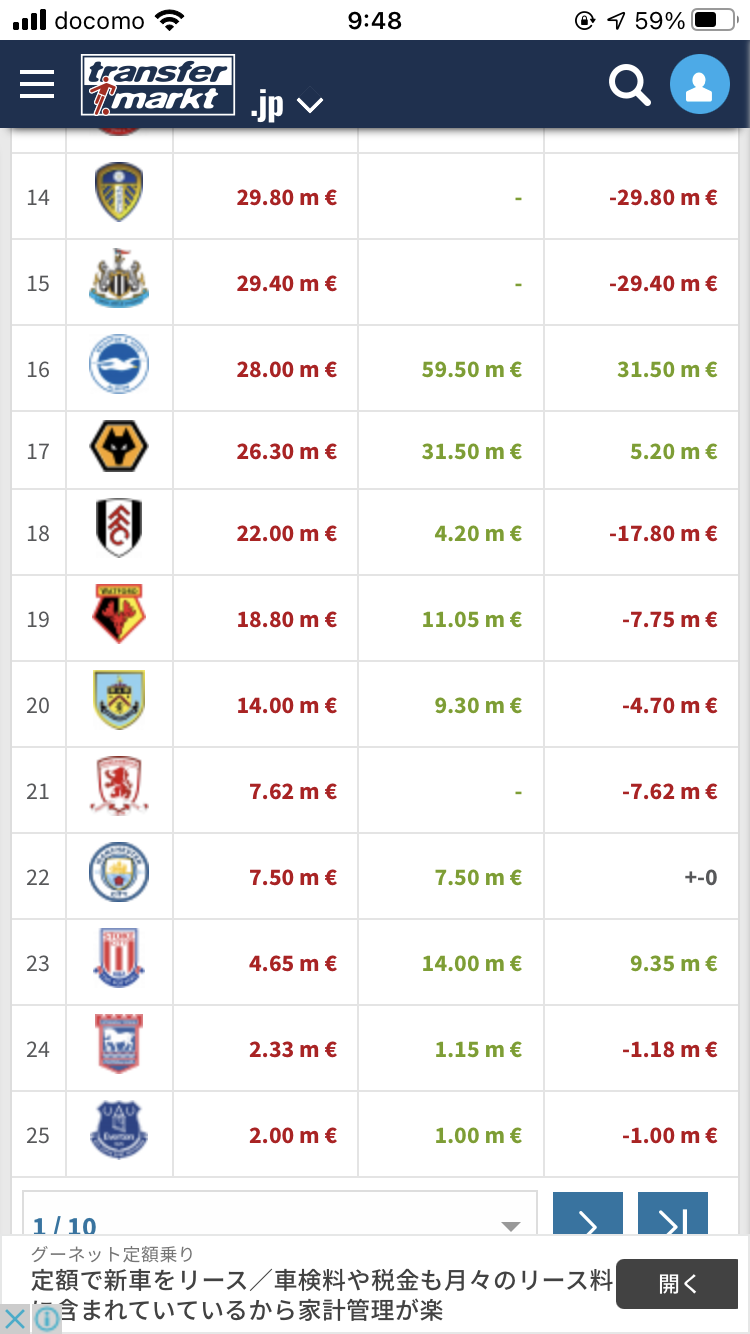Screen dimensions: 750x1334
Task: Select the Burnley club crest
Action: pyautogui.click(x=119, y=704)
